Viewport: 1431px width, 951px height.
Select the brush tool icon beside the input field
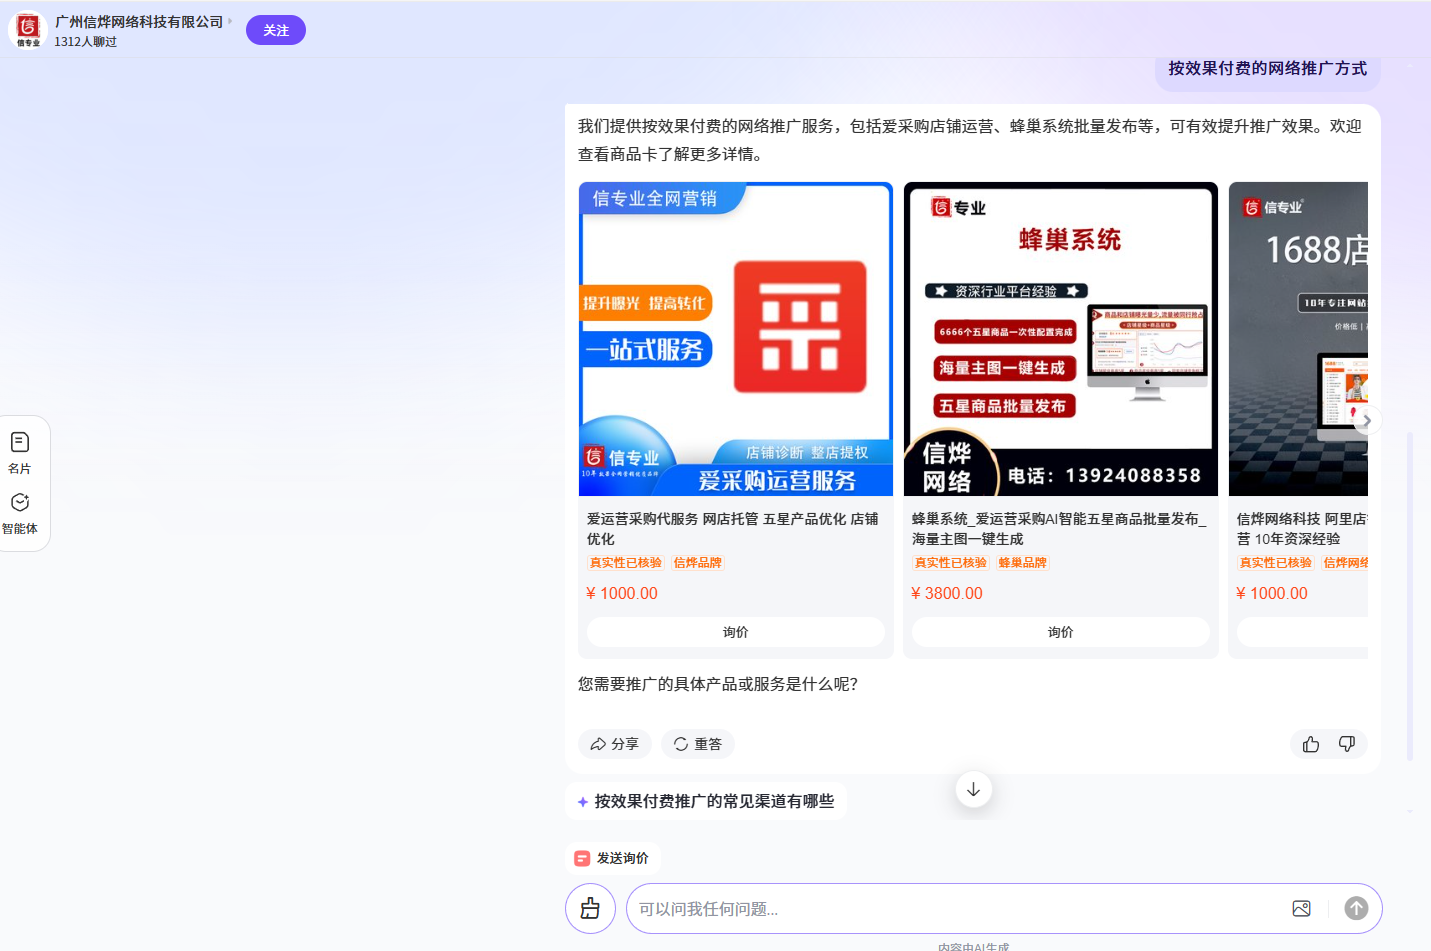tap(590, 908)
